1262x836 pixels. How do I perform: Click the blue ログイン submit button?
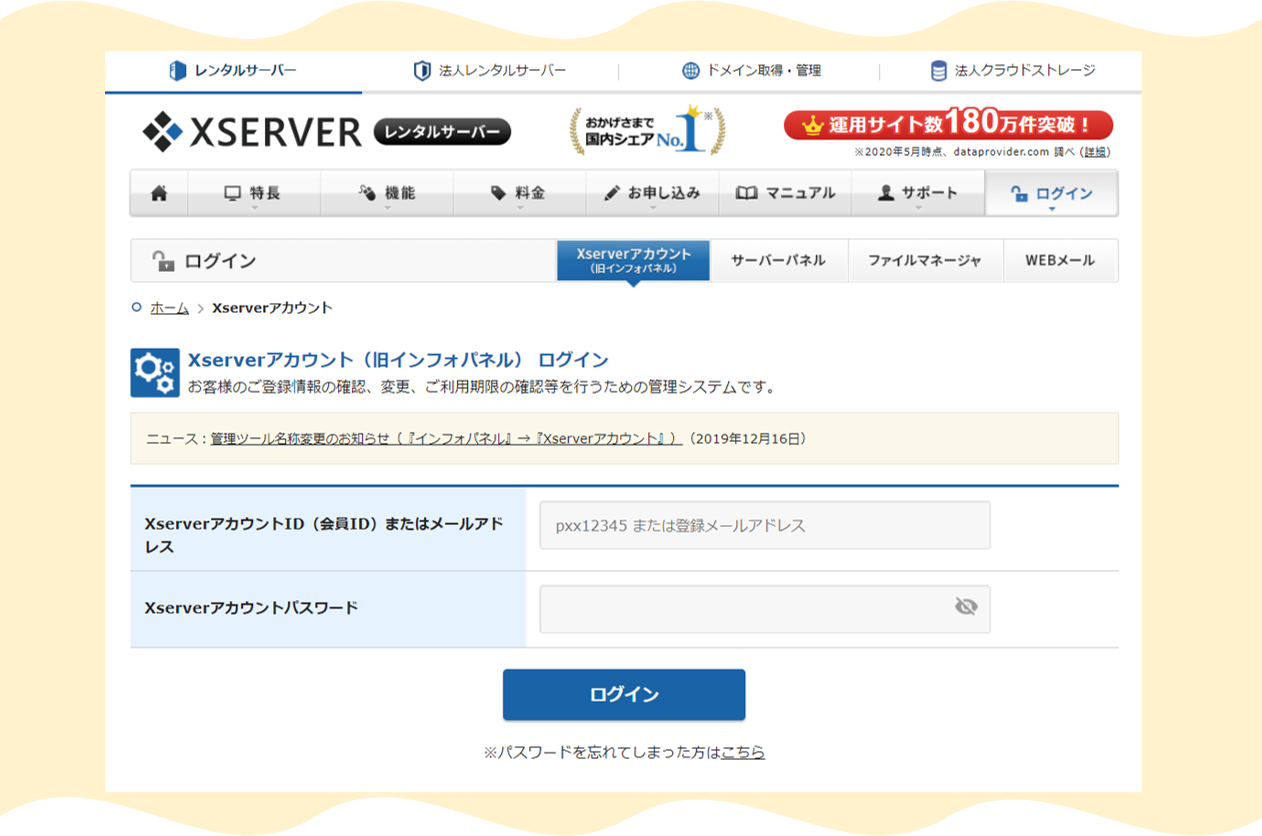click(x=624, y=695)
